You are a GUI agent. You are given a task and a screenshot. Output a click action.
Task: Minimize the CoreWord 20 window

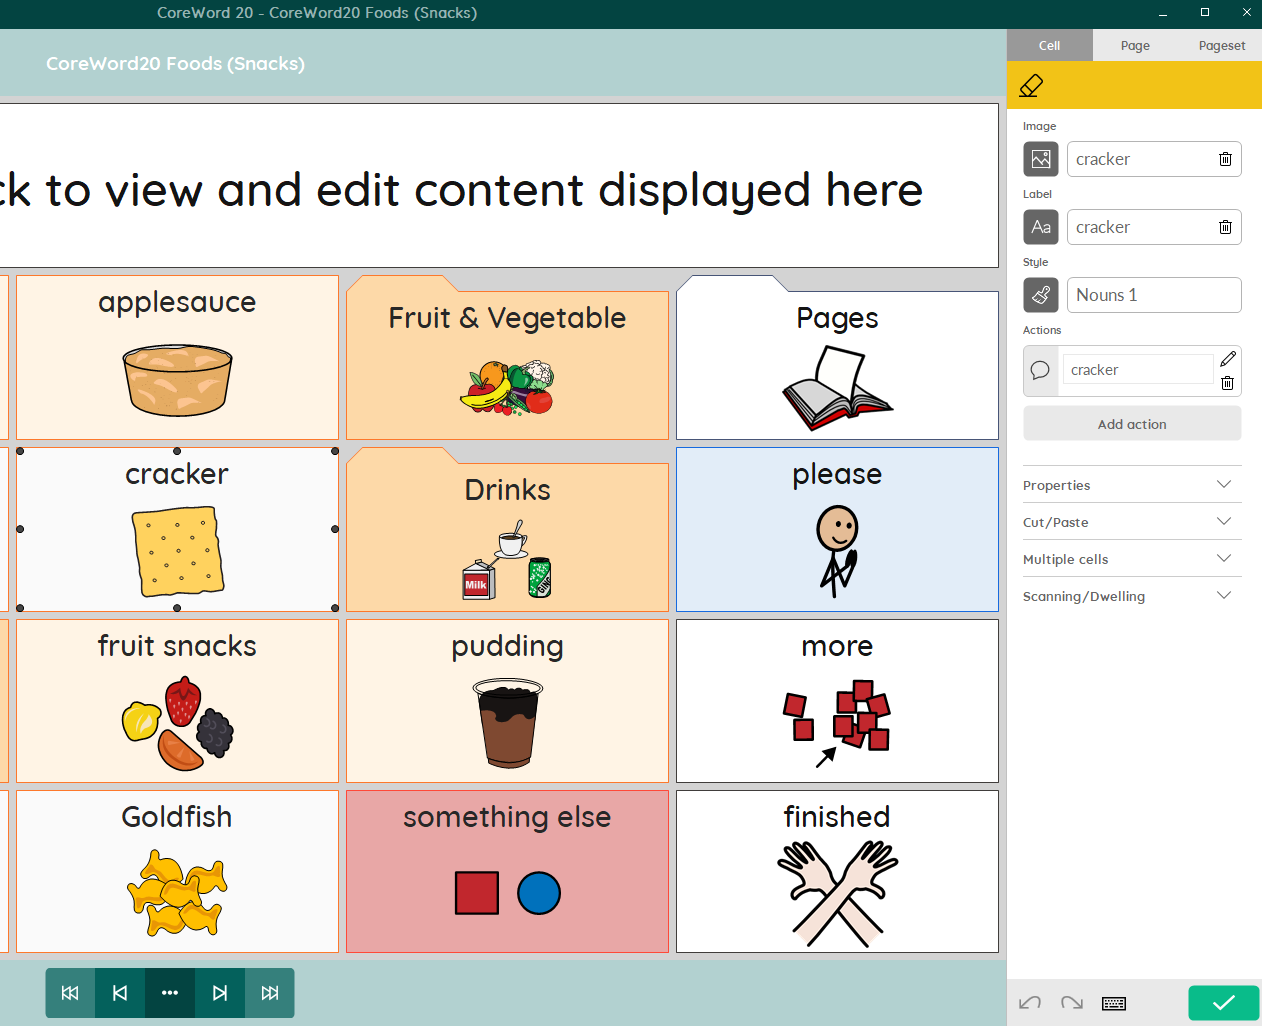(x=1163, y=13)
